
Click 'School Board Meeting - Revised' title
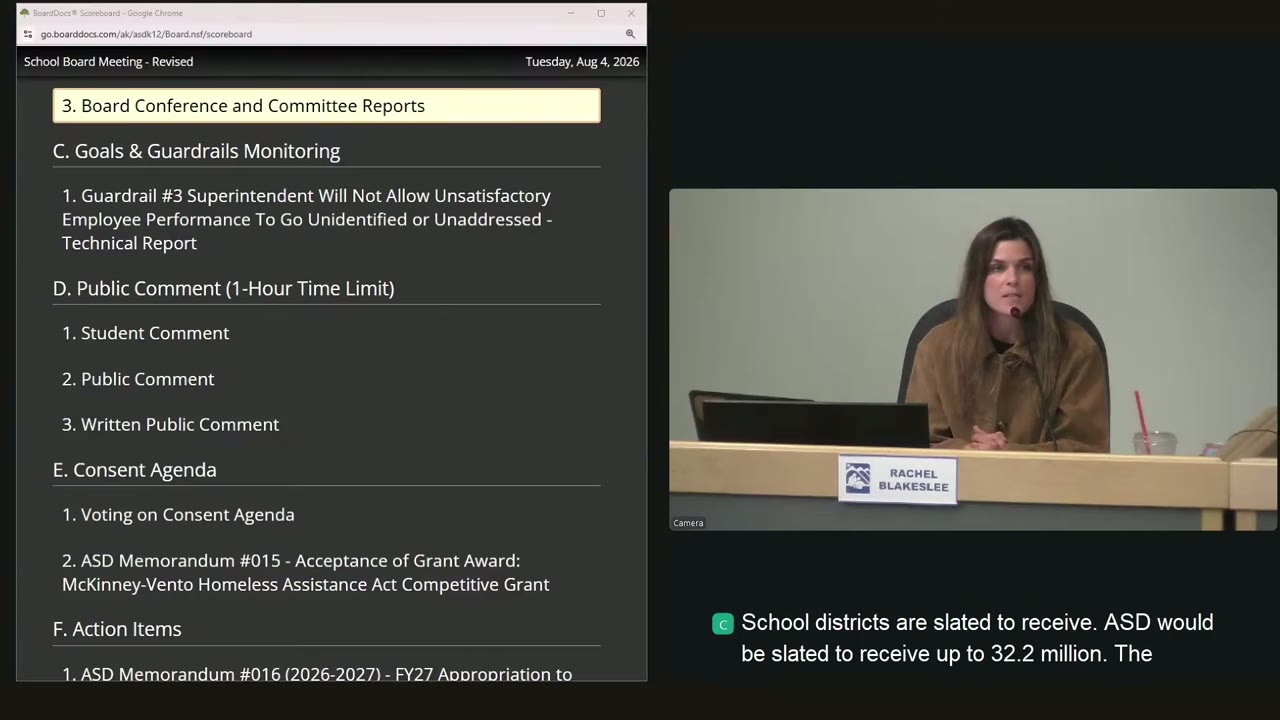point(108,62)
